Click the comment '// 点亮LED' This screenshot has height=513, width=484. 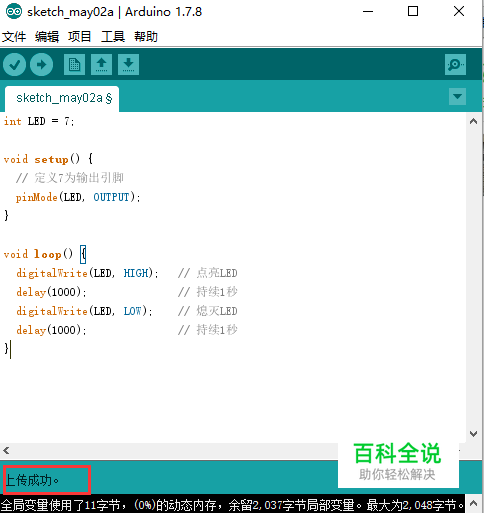click(x=208, y=273)
